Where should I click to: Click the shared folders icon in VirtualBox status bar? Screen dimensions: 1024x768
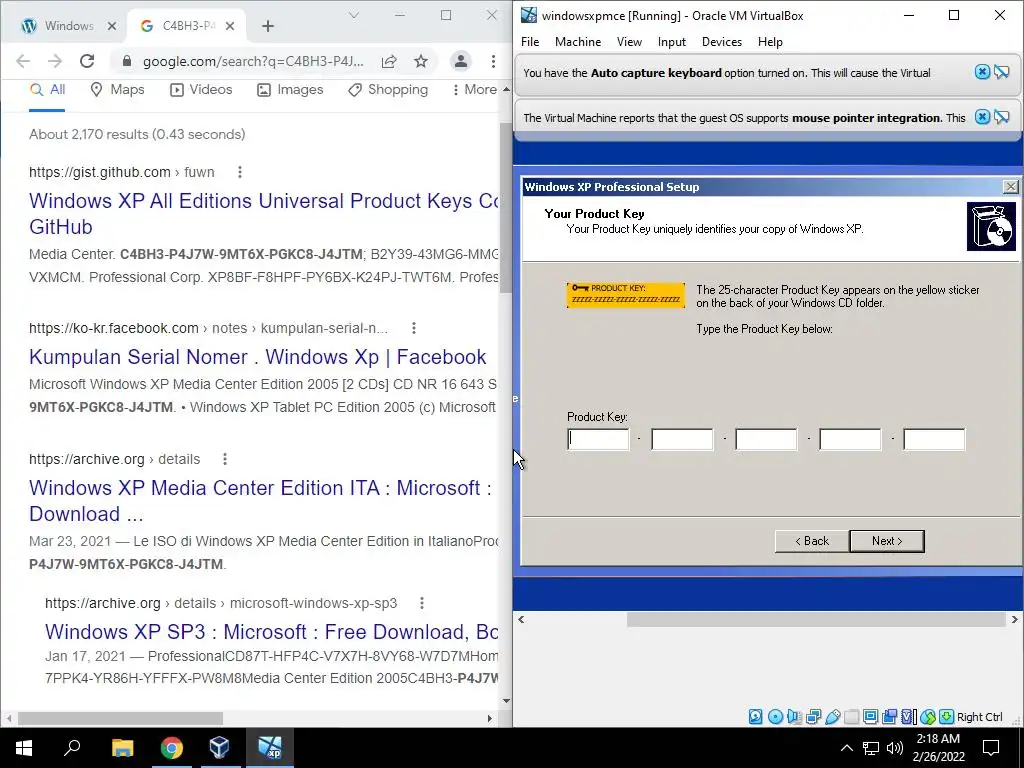tap(851, 717)
